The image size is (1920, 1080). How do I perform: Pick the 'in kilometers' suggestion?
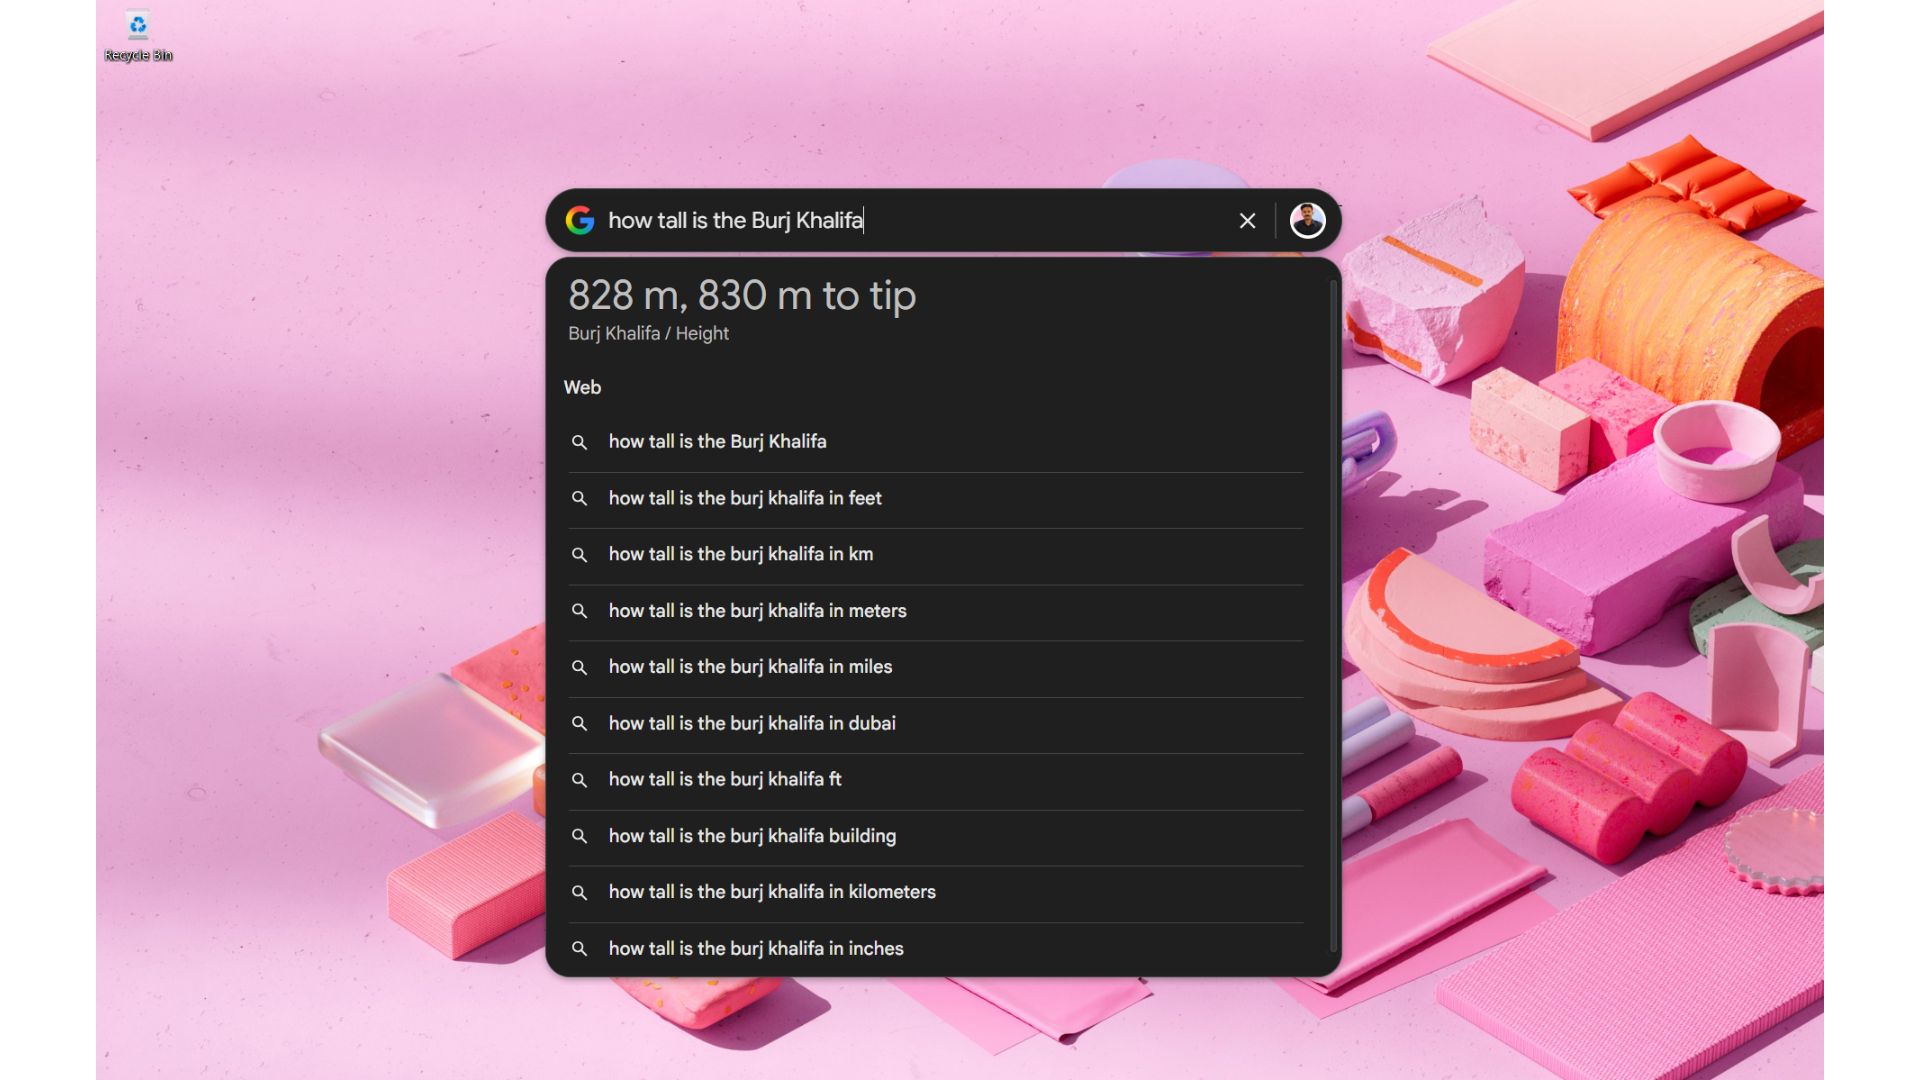(772, 892)
